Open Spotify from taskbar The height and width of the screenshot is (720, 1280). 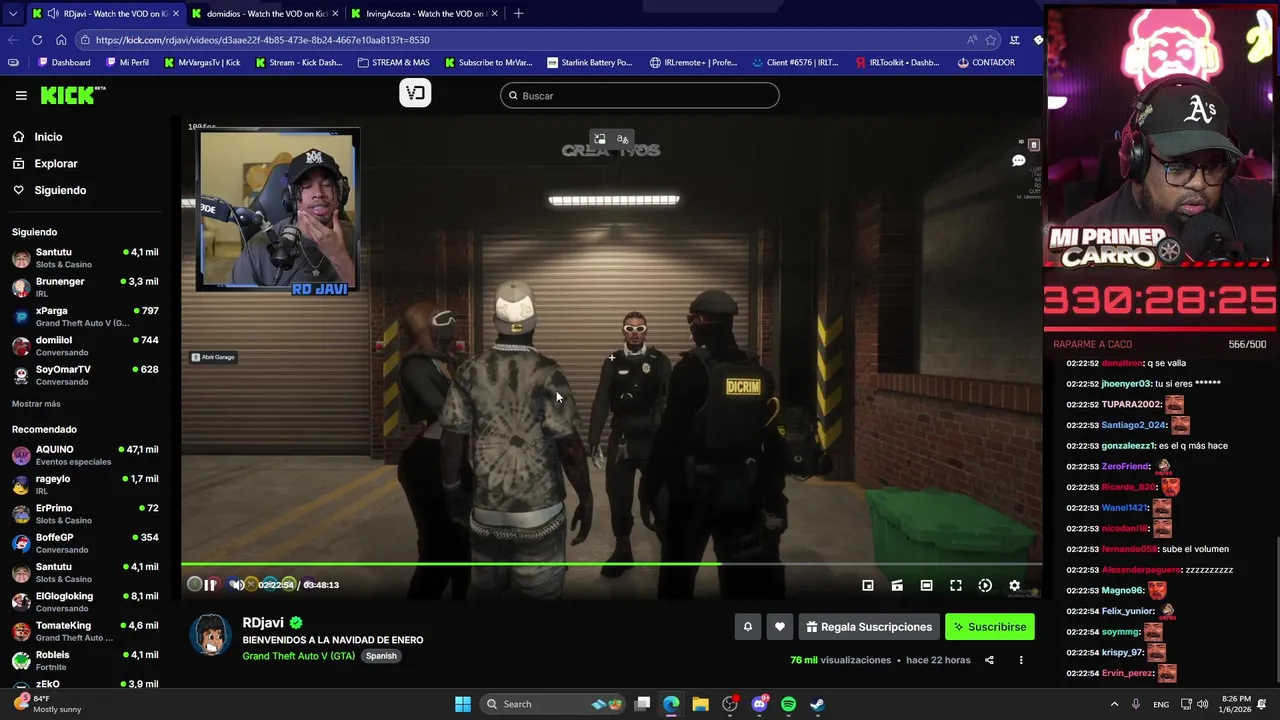[788, 704]
